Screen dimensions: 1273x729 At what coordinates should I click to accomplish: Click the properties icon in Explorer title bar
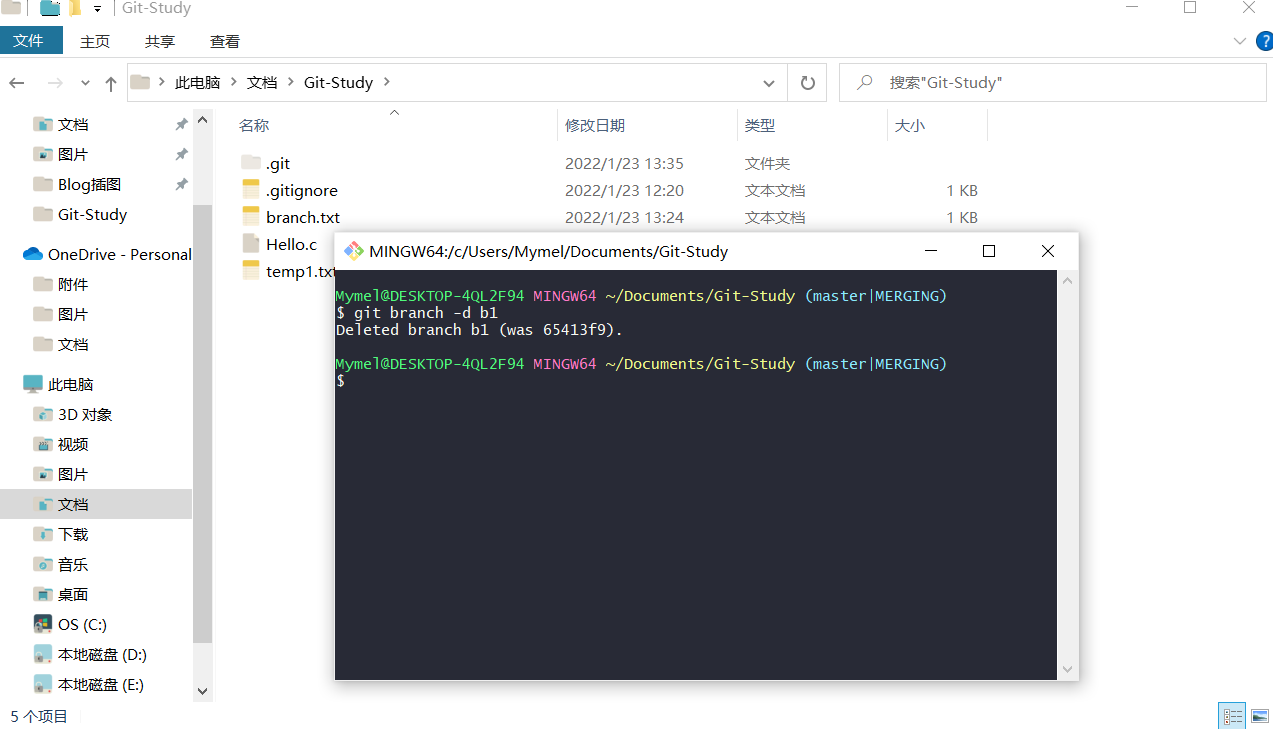pos(49,8)
